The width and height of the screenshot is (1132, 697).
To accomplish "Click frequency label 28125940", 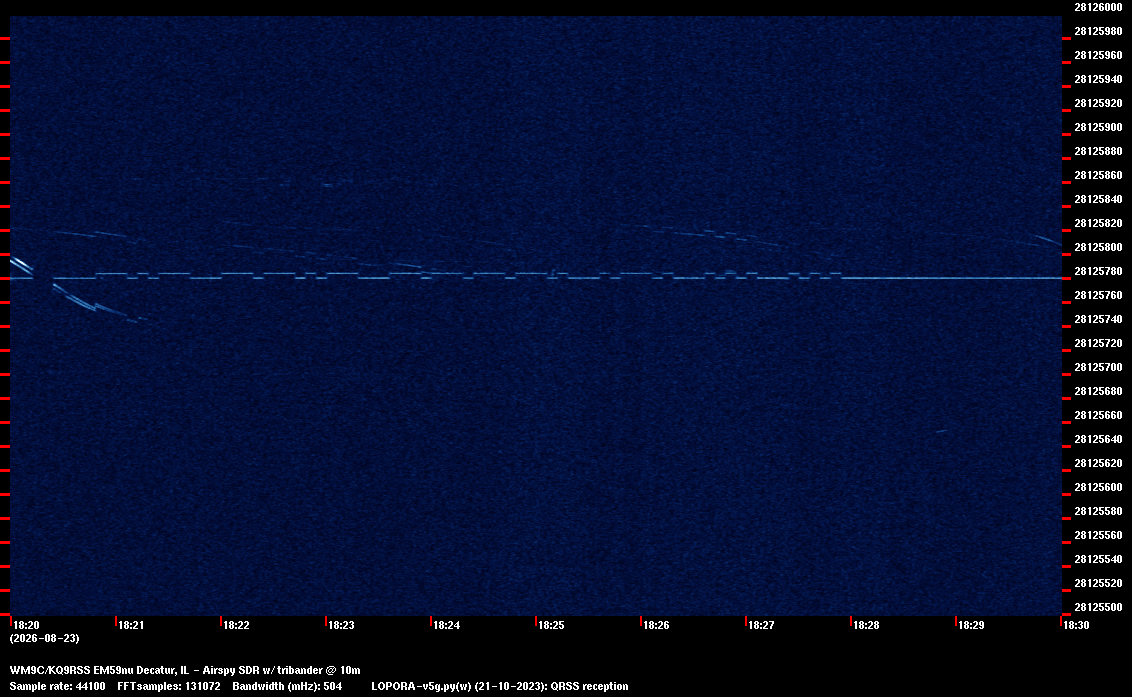I will 1098,79.
